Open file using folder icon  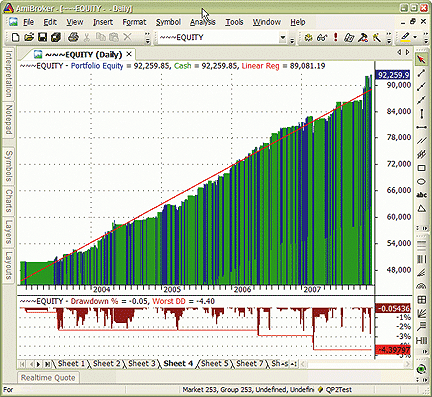pyautogui.click(x=29, y=37)
